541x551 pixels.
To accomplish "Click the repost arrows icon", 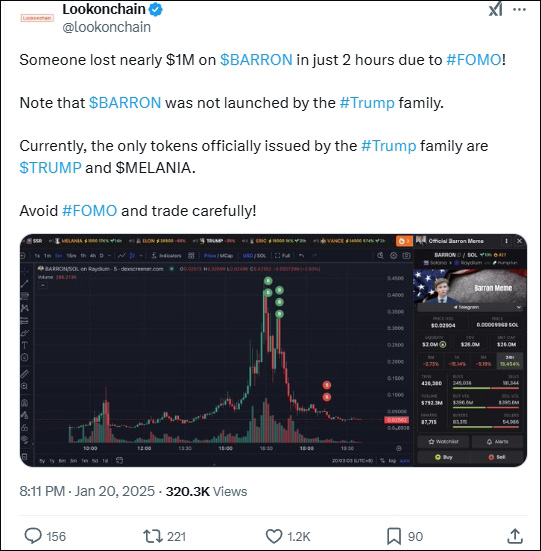I will click(x=153, y=536).
